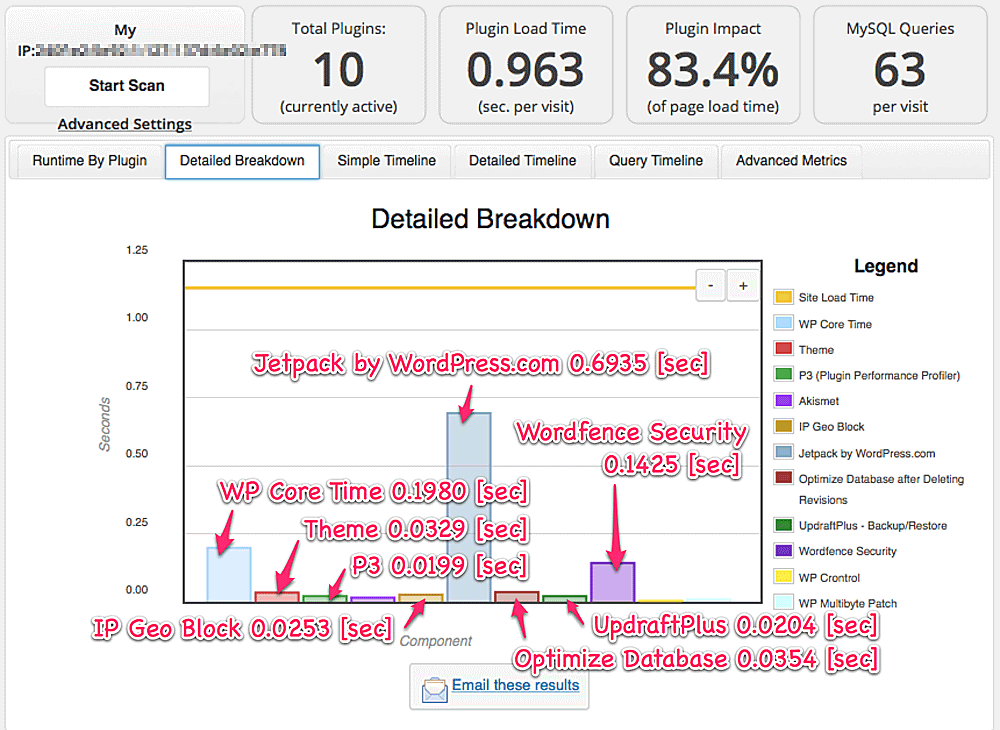Click the 'Akismet' legend label
The height and width of the screenshot is (730, 1000).
[818, 401]
